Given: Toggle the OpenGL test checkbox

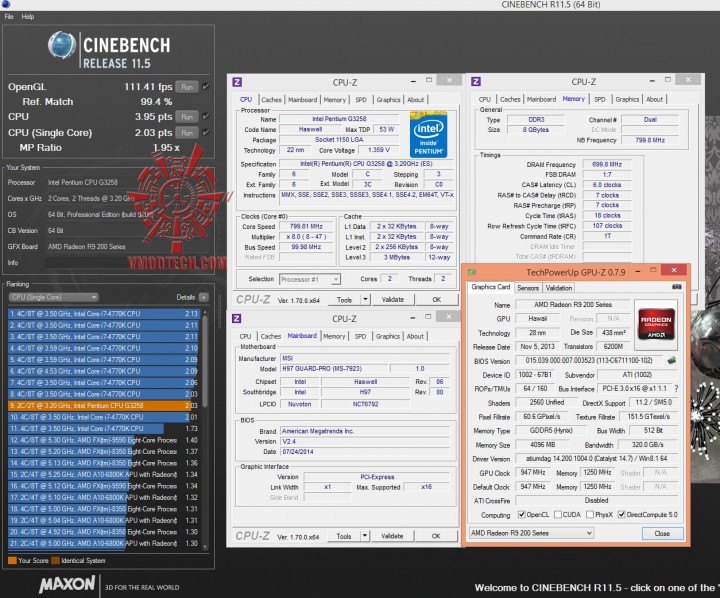Looking at the screenshot, I should [205, 86].
